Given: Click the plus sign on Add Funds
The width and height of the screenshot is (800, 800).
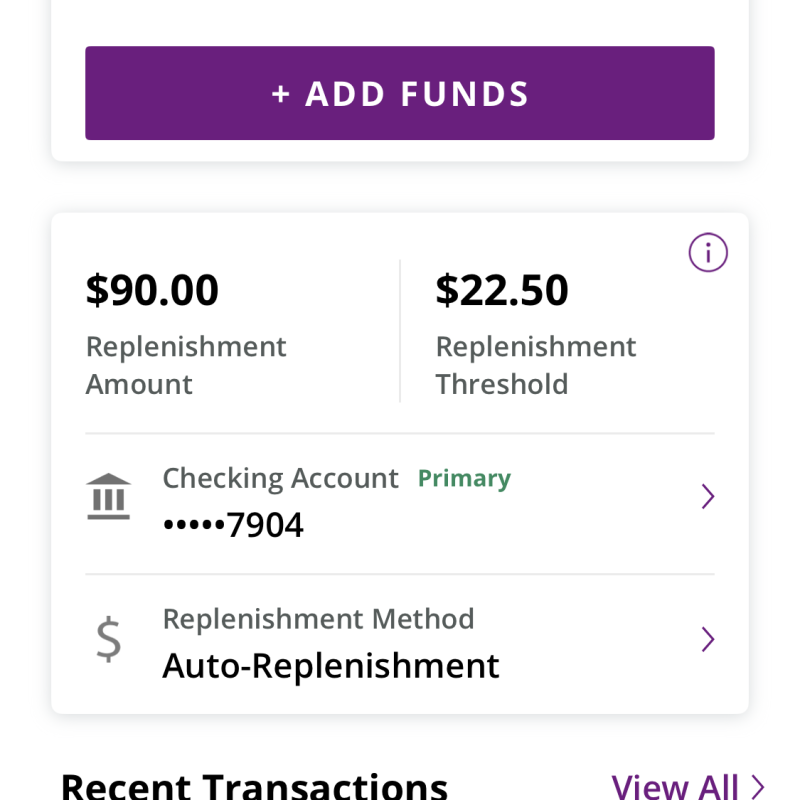Looking at the screenshot, I should 281,94.
